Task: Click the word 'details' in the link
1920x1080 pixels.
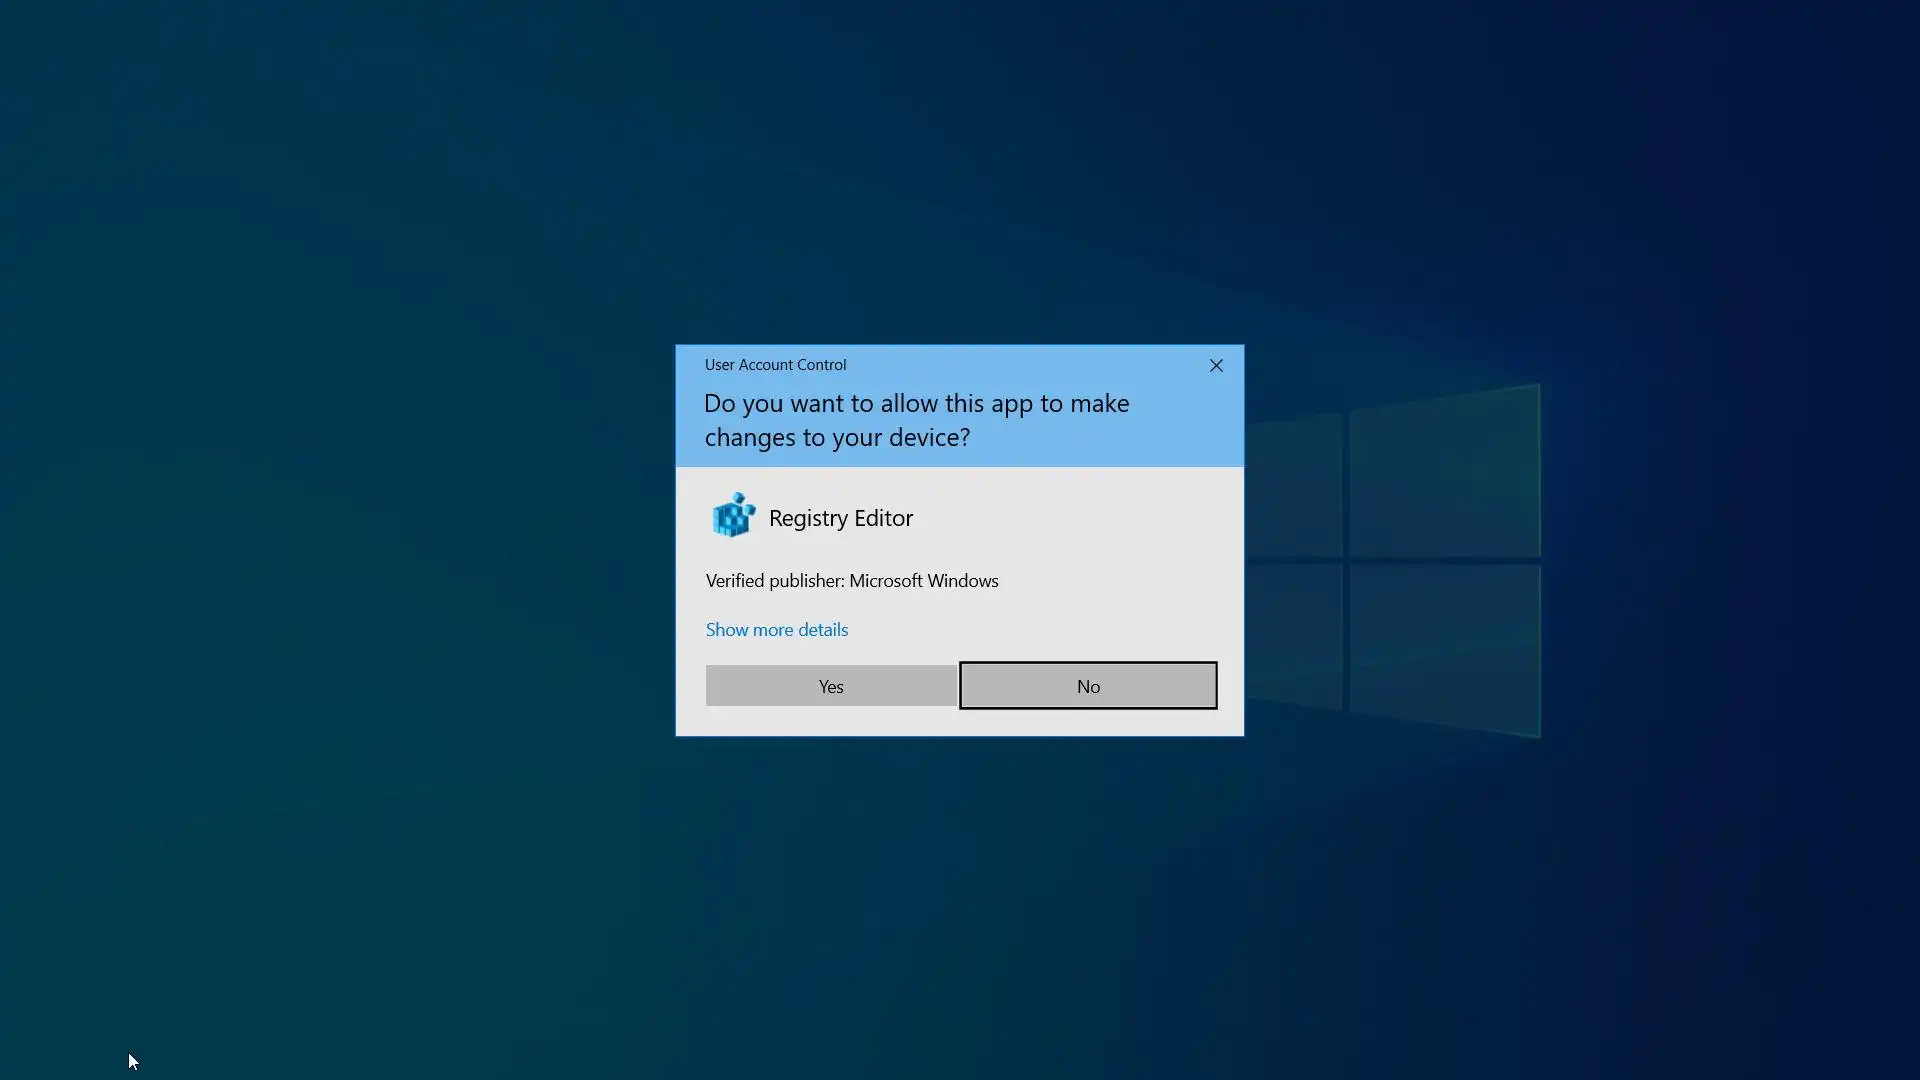Action: click(823, 630)
